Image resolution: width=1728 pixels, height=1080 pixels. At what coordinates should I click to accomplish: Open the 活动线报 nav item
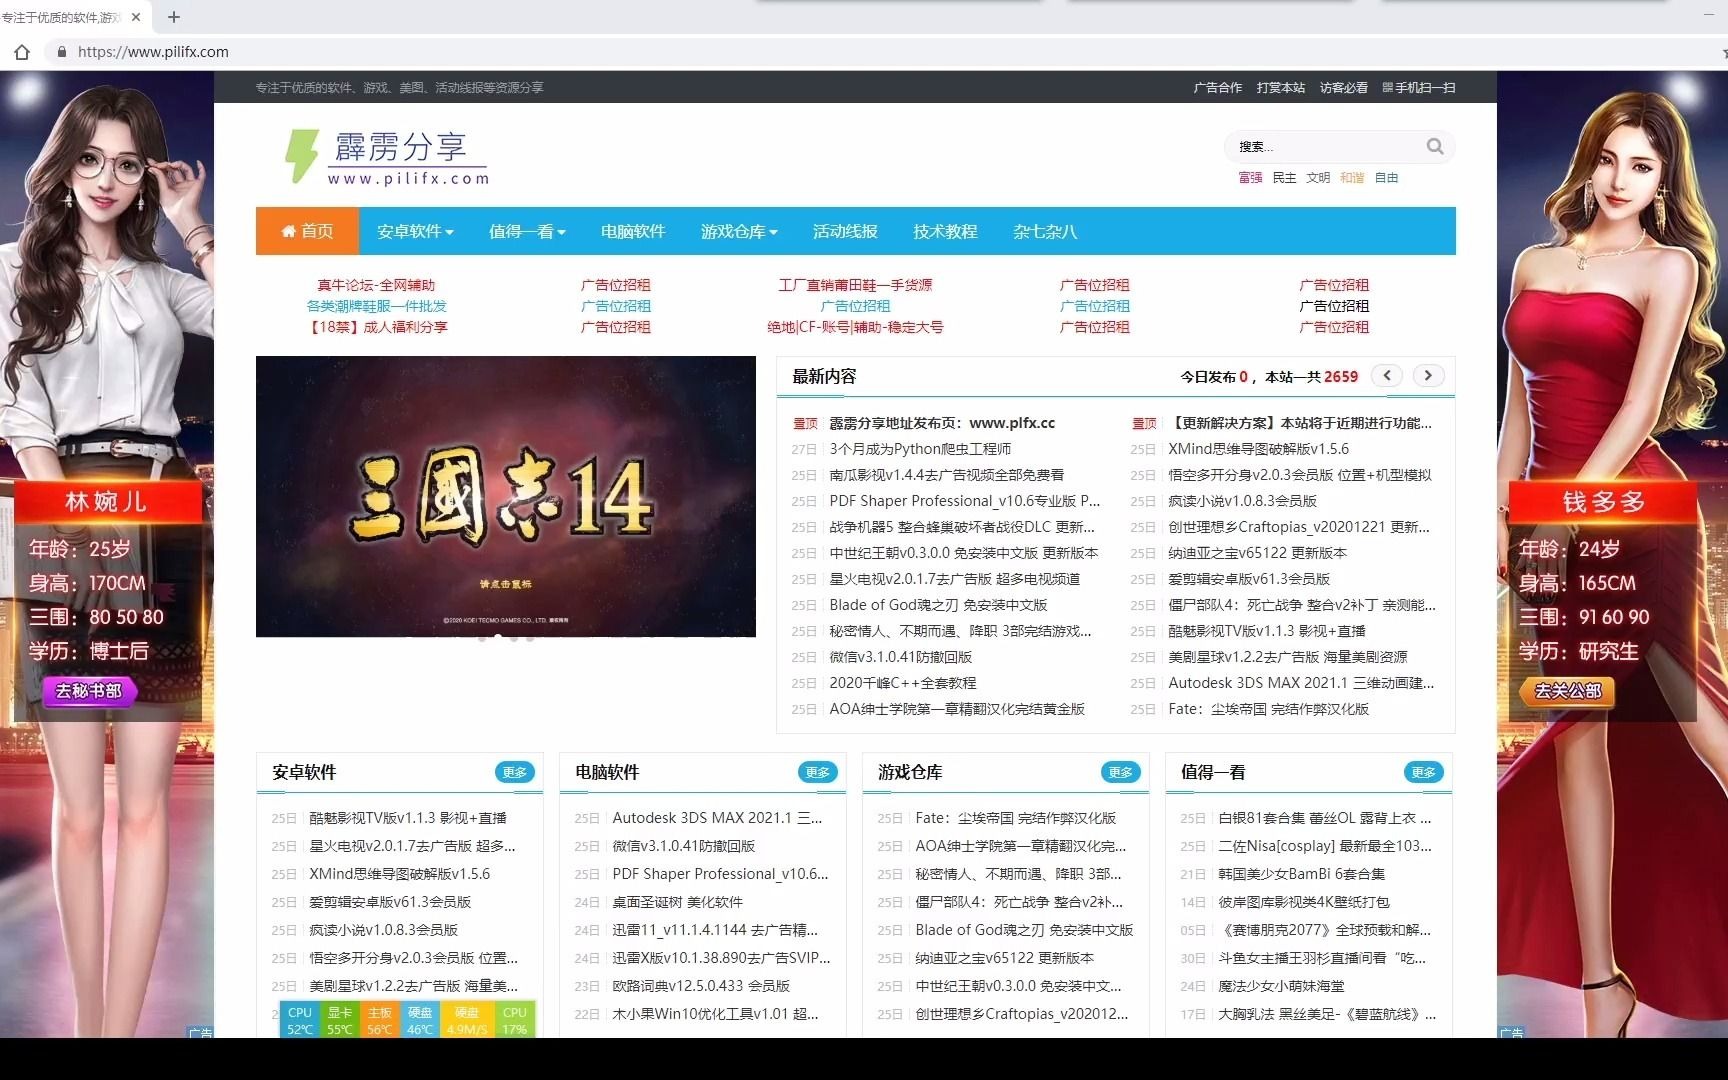tap(845, 231)
